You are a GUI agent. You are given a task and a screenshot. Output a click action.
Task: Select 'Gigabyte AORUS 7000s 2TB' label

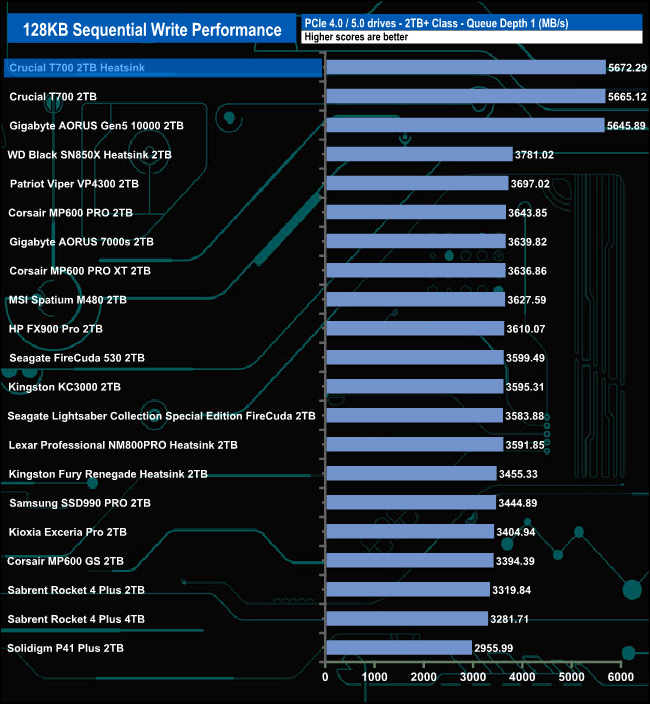point(81,242)
